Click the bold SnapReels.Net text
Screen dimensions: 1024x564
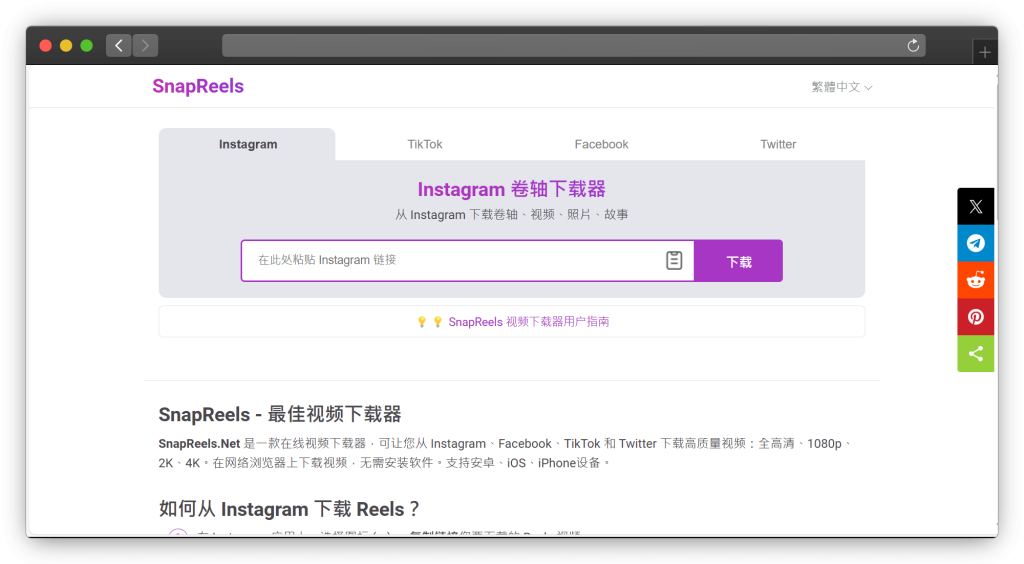[199, 444]
